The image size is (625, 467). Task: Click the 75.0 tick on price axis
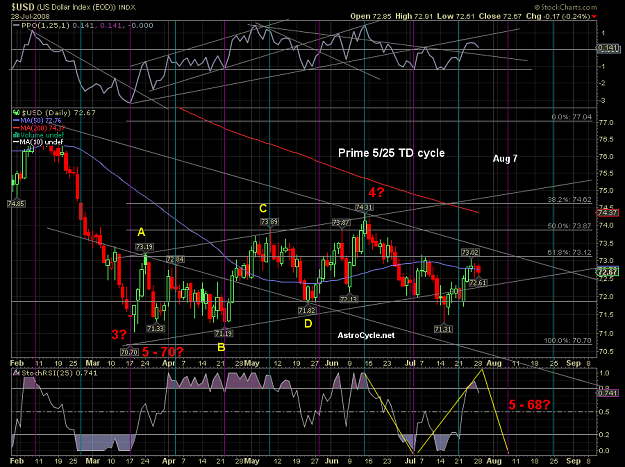tap(606, 191)
